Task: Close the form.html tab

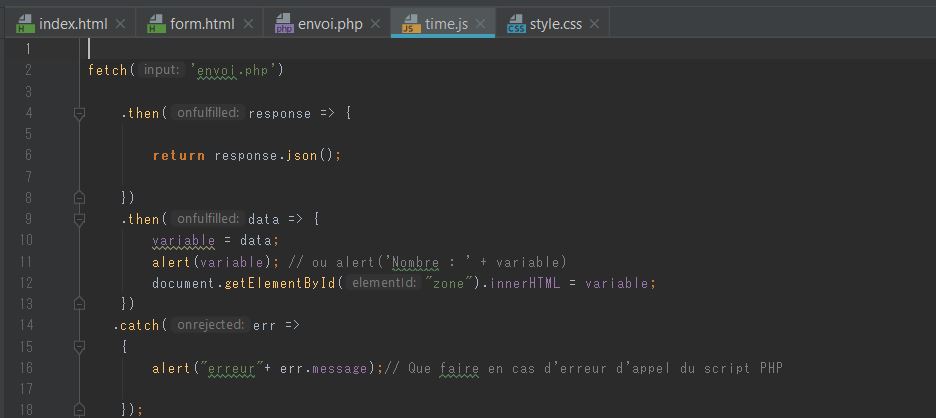Action: pos(249,24)
